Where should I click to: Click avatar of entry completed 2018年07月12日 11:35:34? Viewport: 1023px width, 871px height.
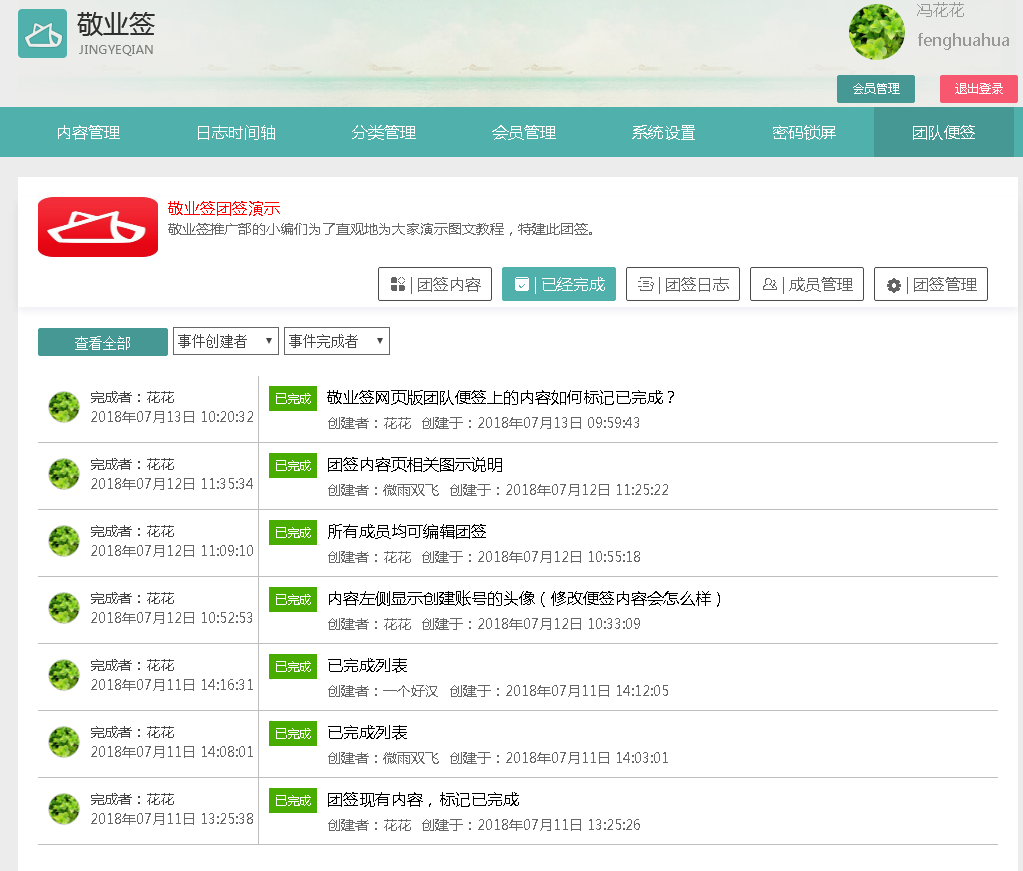click(x=64, y=474)
